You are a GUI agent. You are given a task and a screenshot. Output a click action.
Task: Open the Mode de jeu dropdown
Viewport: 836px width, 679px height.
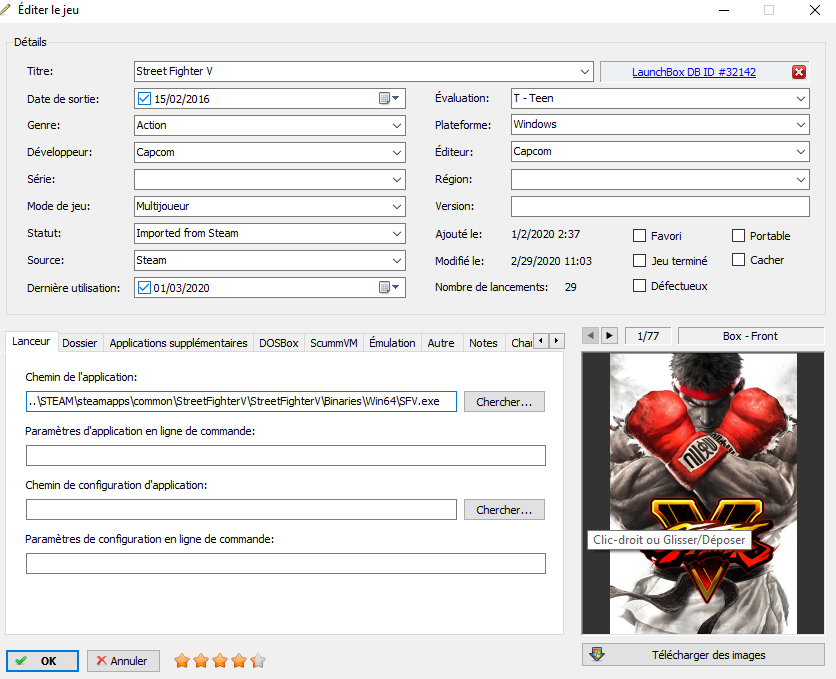click(x=397, y=207)
